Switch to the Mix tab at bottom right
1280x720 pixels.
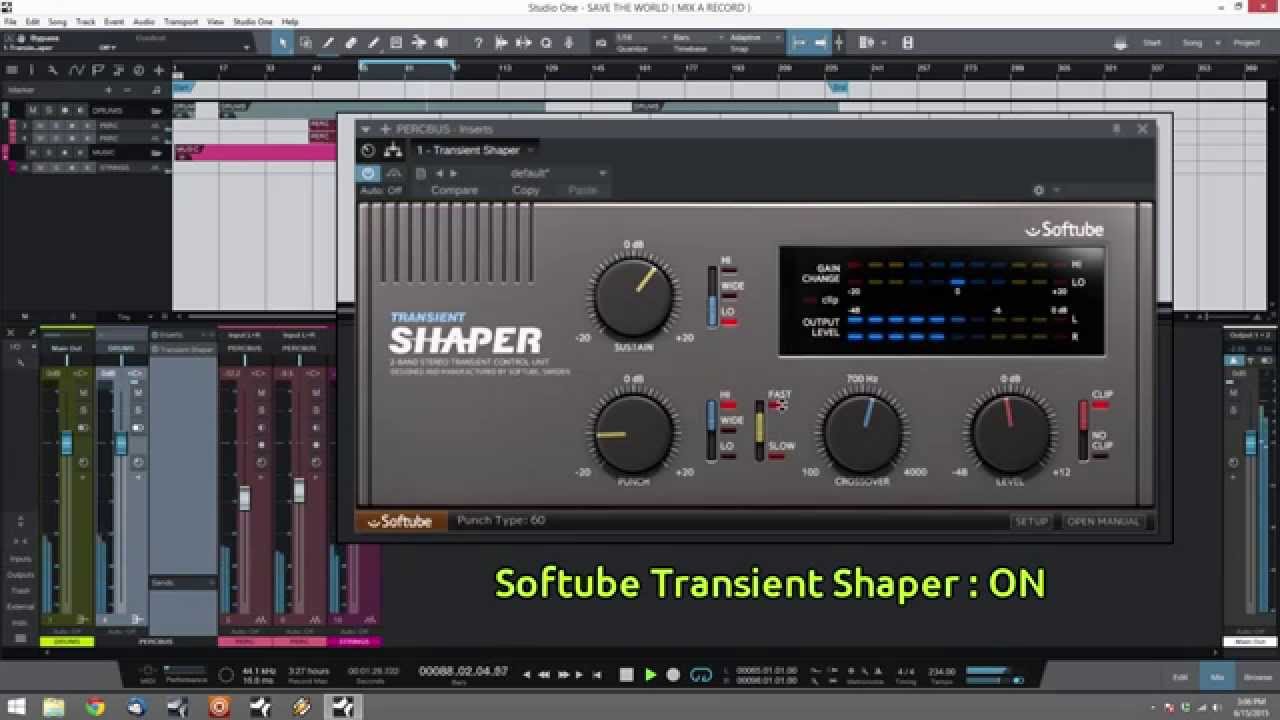point(1217,677)
